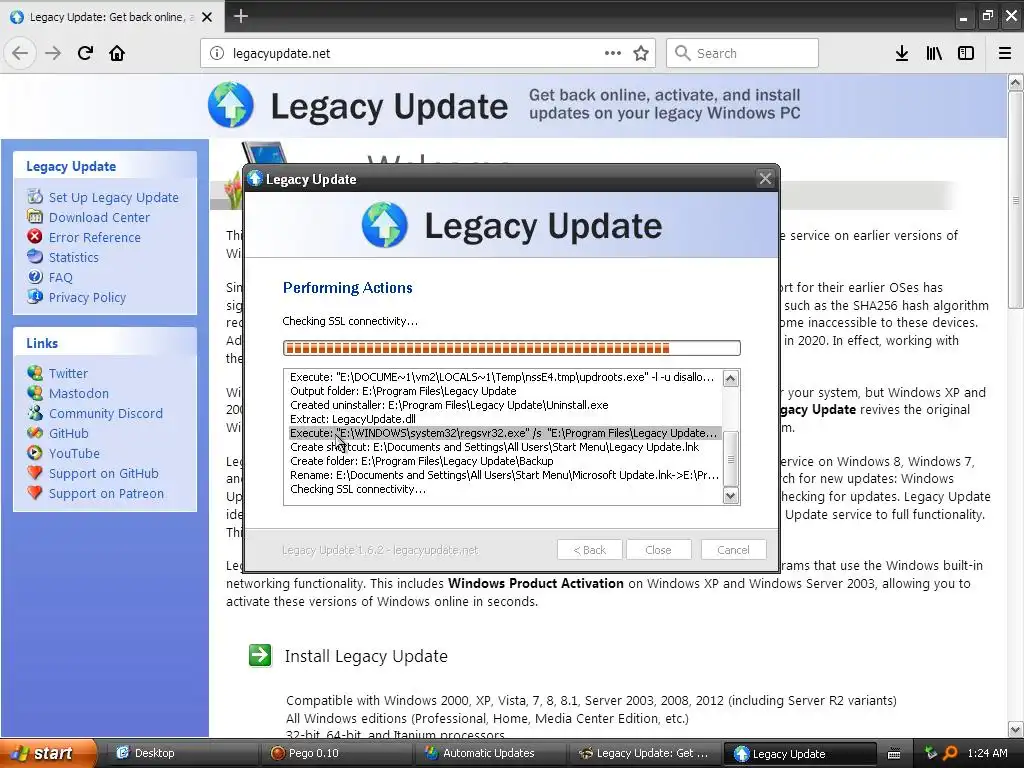Open the Windows Start menu
This screenshot has height=768, width=1024.
[47, 753]
